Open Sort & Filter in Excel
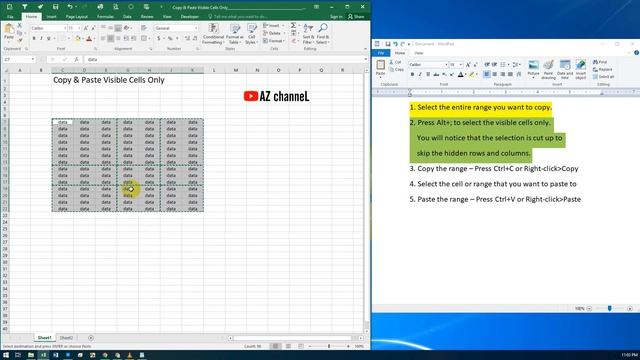Screen dimensions: 640x360 click(308, 34)
